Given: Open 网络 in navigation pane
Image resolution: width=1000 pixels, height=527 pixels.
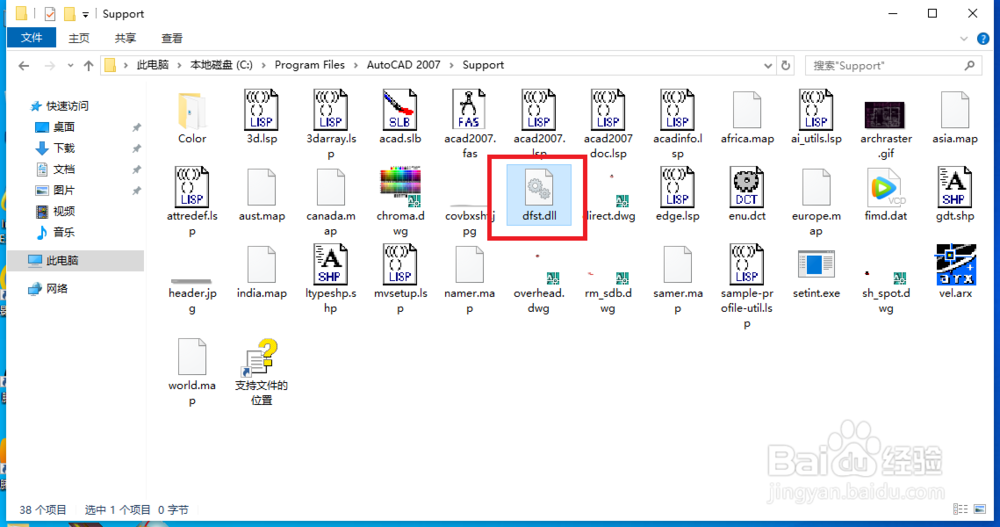Looking at the screenshot, I should pos(57,288).
